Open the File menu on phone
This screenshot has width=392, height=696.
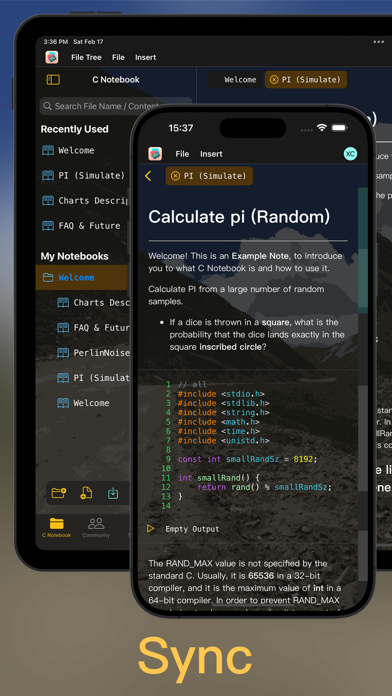click(x=182, y=154)
